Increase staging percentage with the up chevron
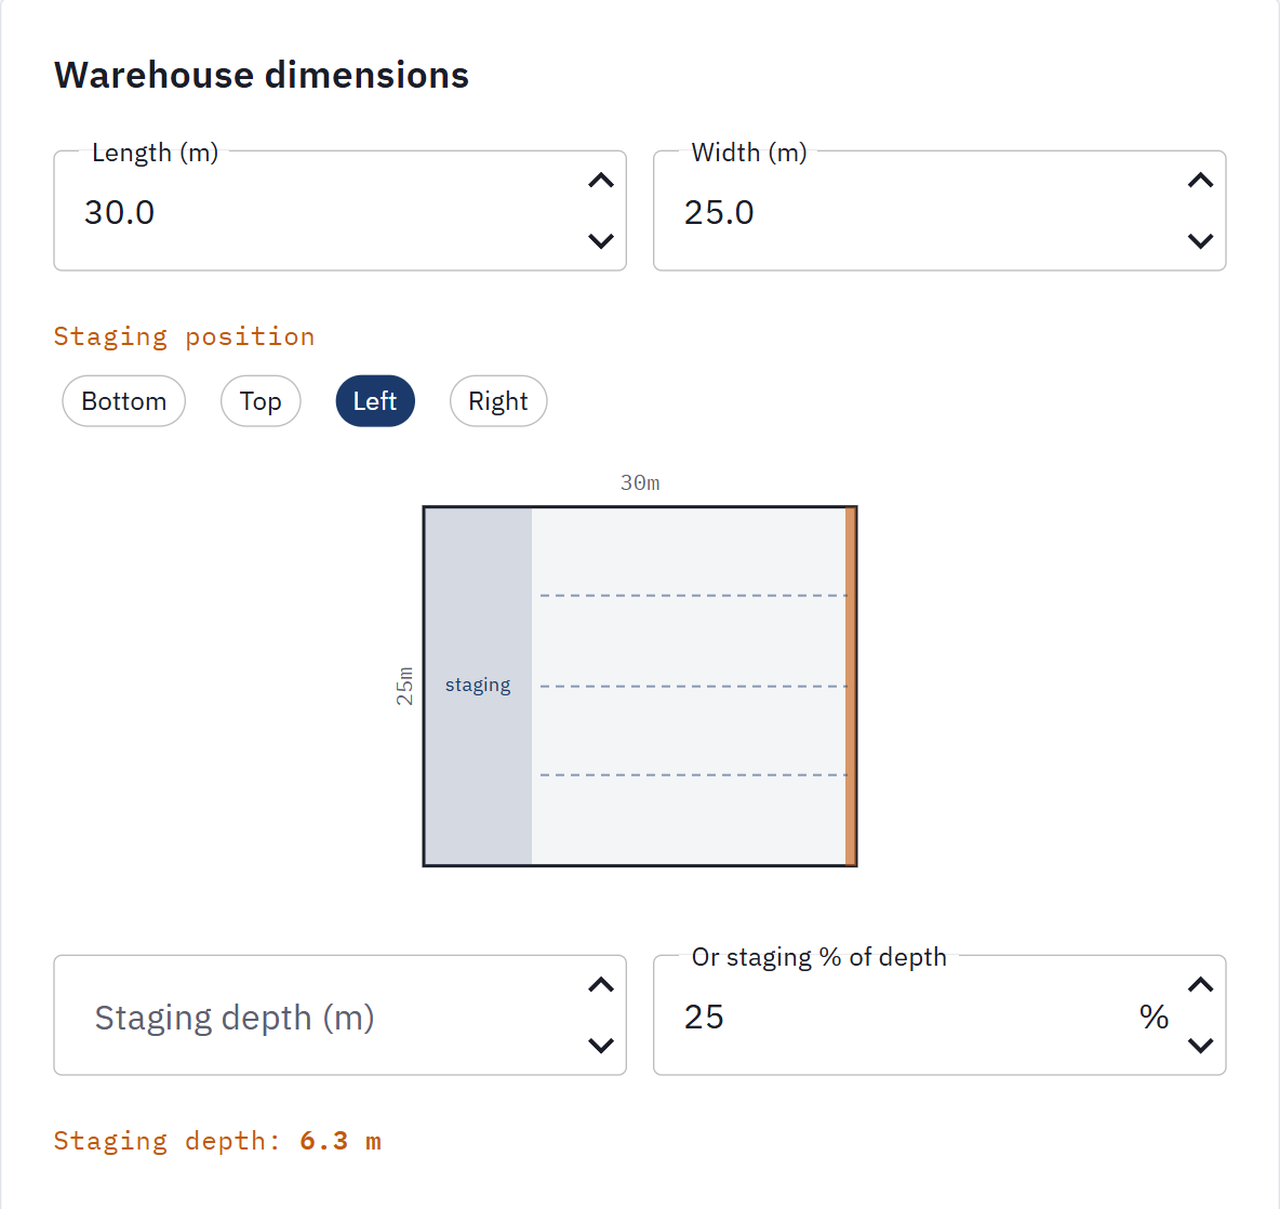Screen dimensions: 1280x1209 (1200, 986)
